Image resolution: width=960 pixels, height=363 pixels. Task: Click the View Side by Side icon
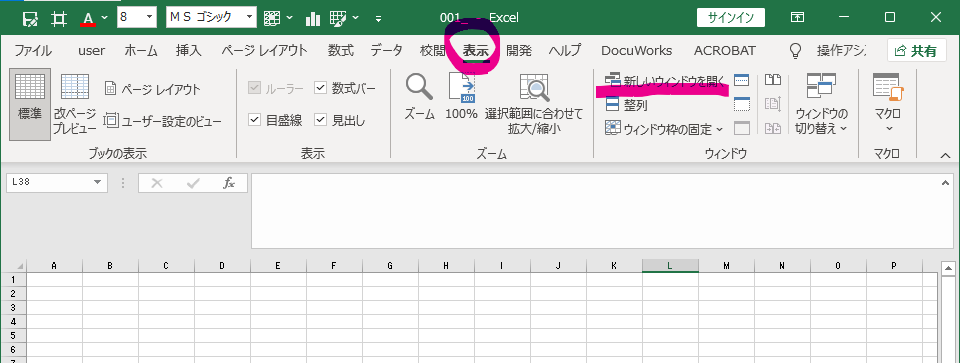tap(773, 80)
